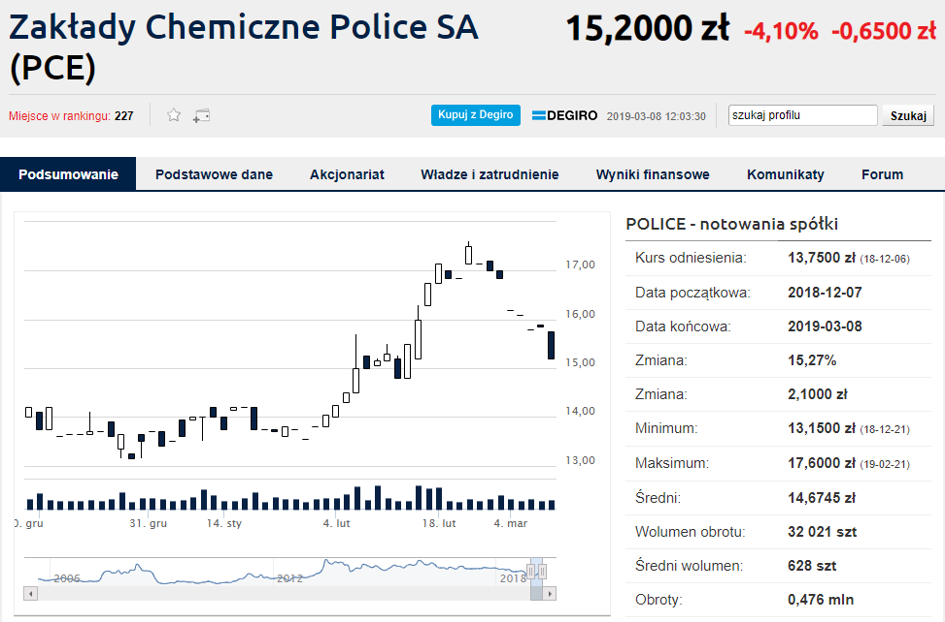Click the last candlestick on the price chart

click(551, 345)
